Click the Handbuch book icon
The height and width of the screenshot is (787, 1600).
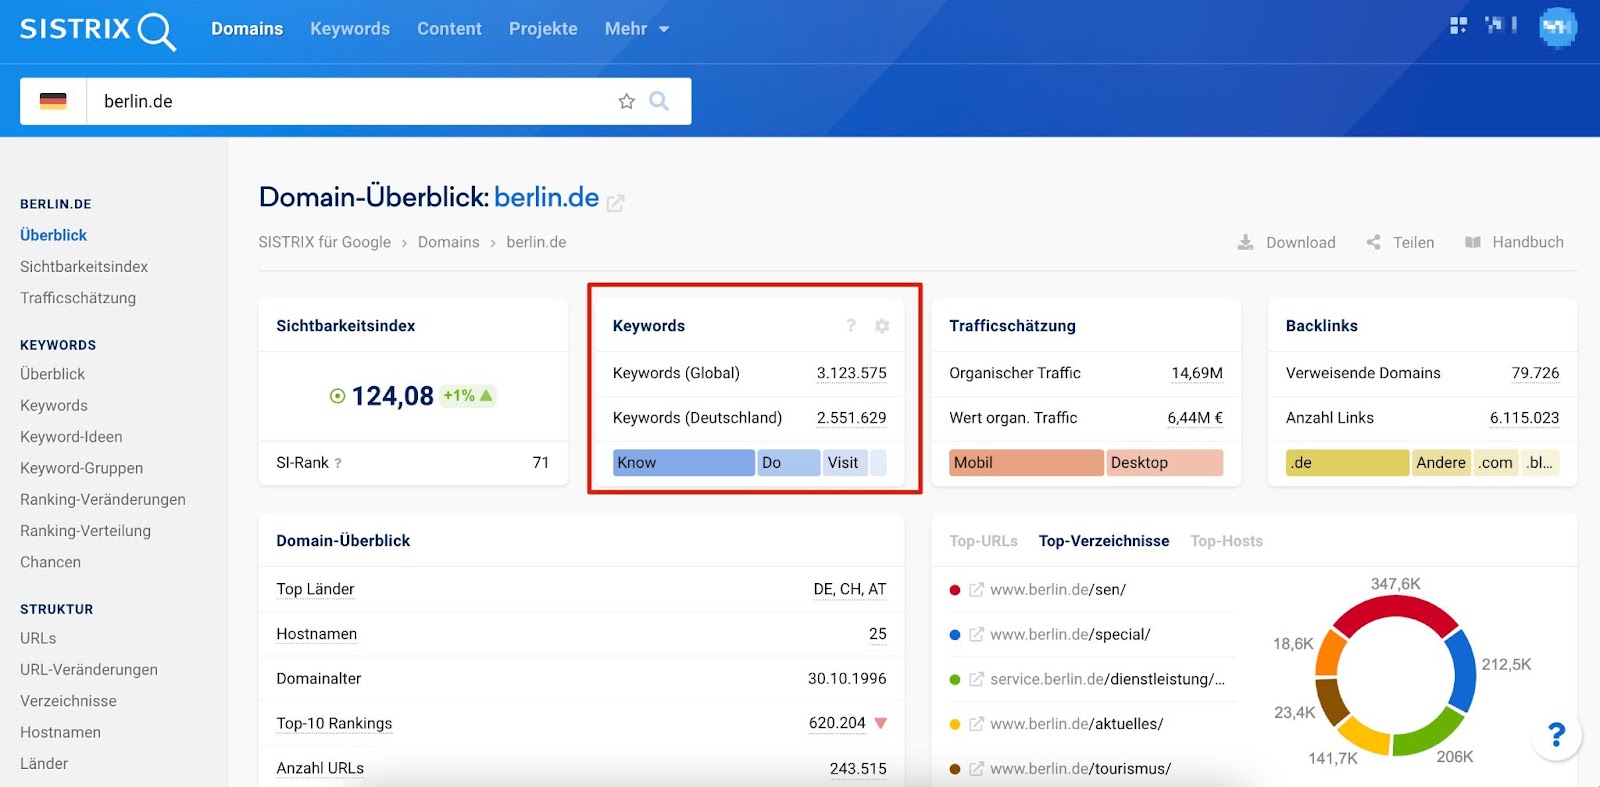click(1472, 242)
